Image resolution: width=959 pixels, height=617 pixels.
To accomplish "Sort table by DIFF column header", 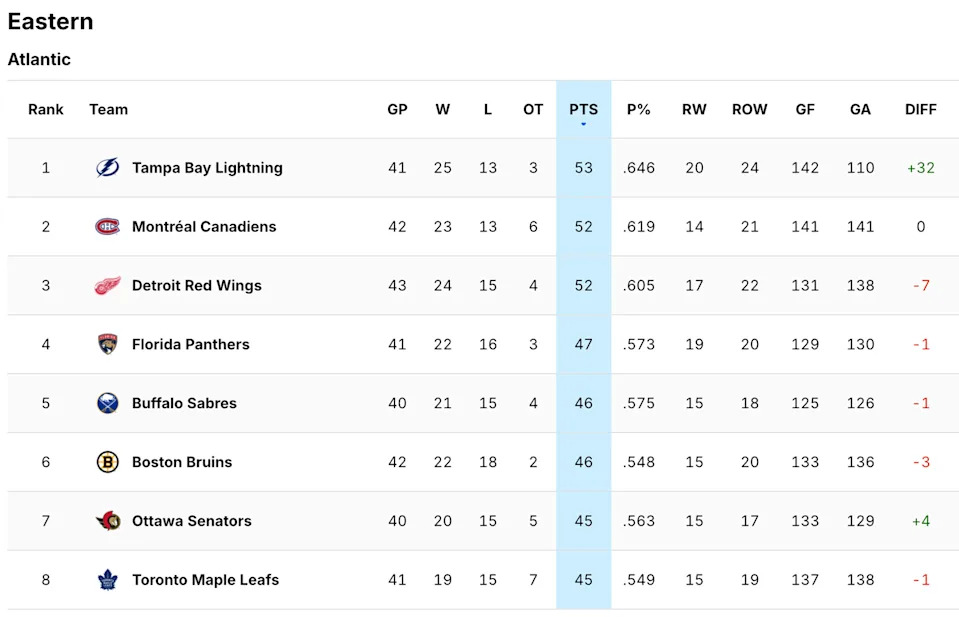I will [920, 110].
